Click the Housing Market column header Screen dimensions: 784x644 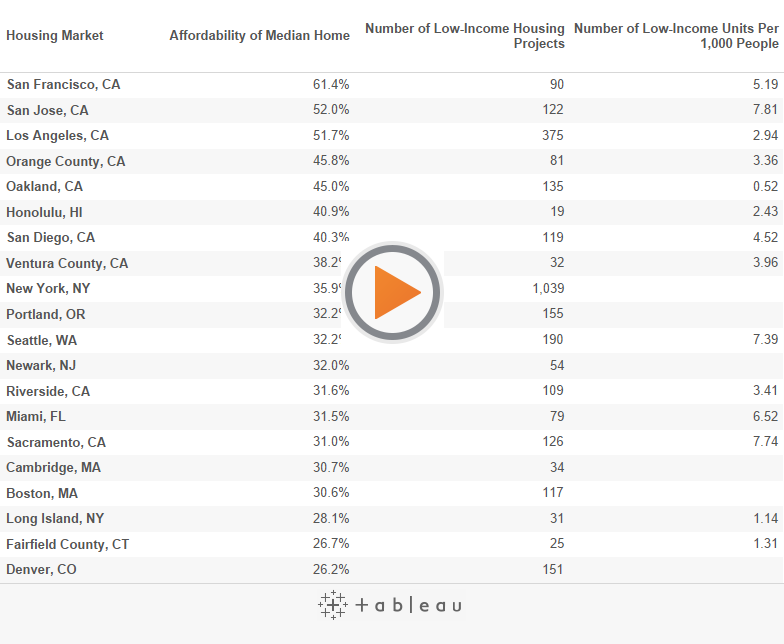[x=55, y=36]
